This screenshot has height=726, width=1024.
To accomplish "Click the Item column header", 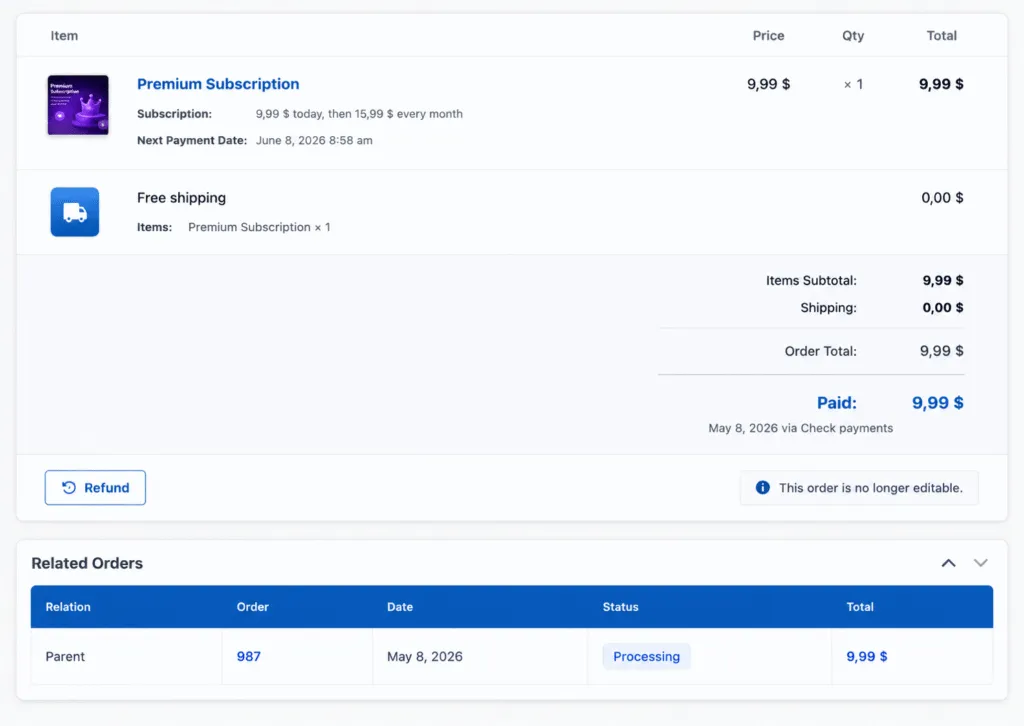I will point(64,36).
